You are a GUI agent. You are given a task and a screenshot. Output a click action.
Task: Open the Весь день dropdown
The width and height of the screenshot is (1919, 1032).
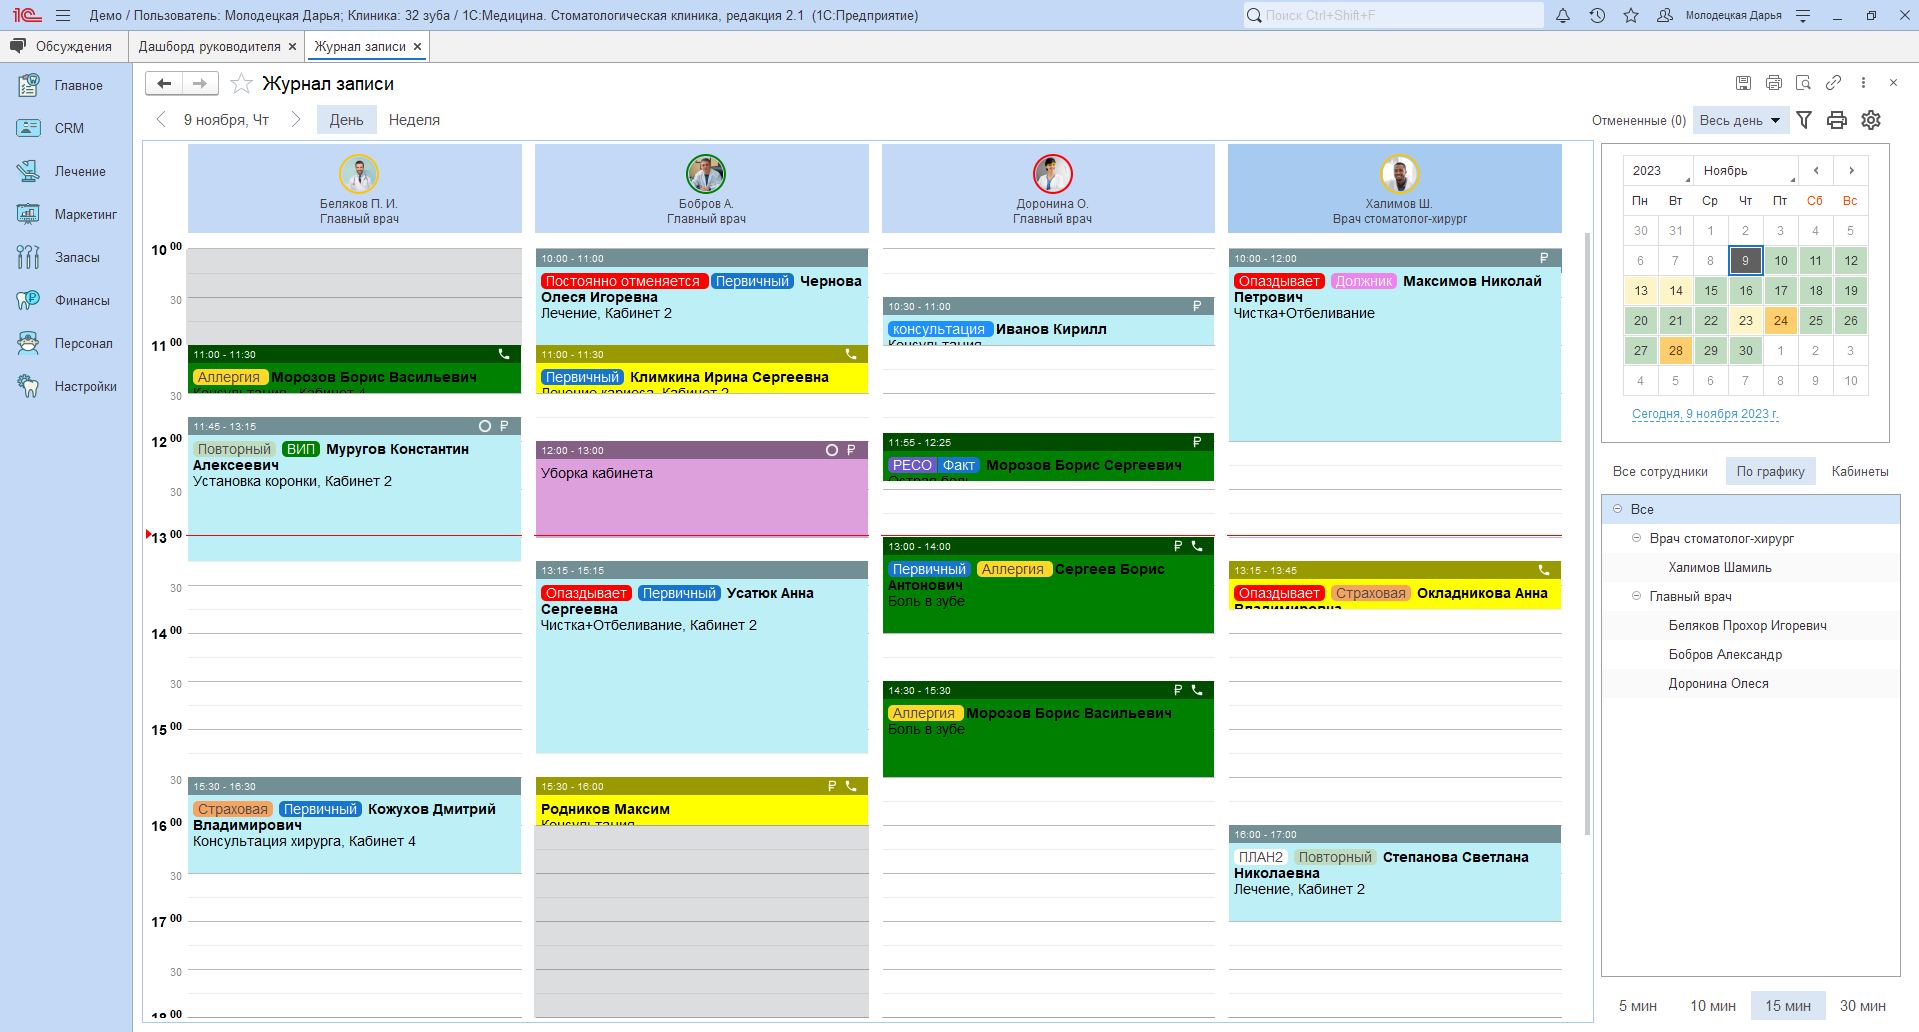tap(1740, 120)
